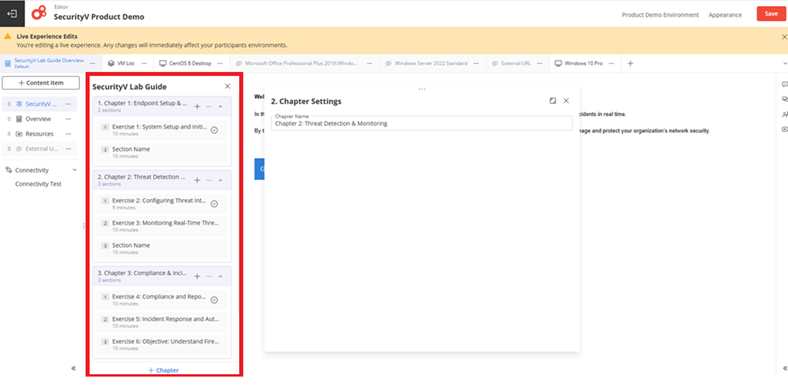The width and height of the screenshot is (788, 387).
Task: Expand the Chapter Settings panel to full size
Action: pyautogui.click(x=553, y=101)
